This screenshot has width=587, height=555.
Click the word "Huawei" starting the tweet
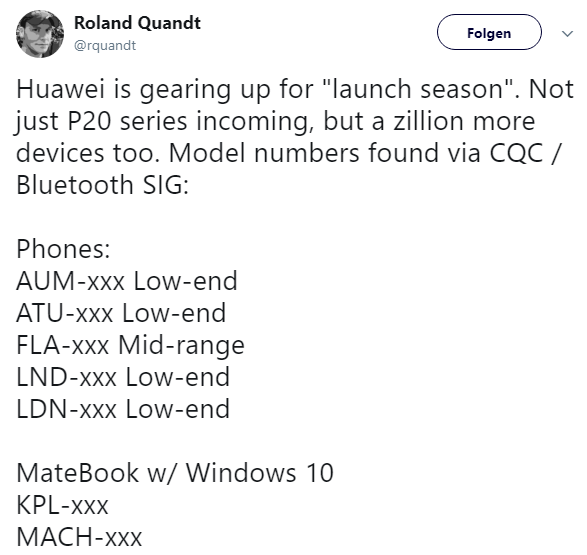pyautogui.click(x=60, y=89)
